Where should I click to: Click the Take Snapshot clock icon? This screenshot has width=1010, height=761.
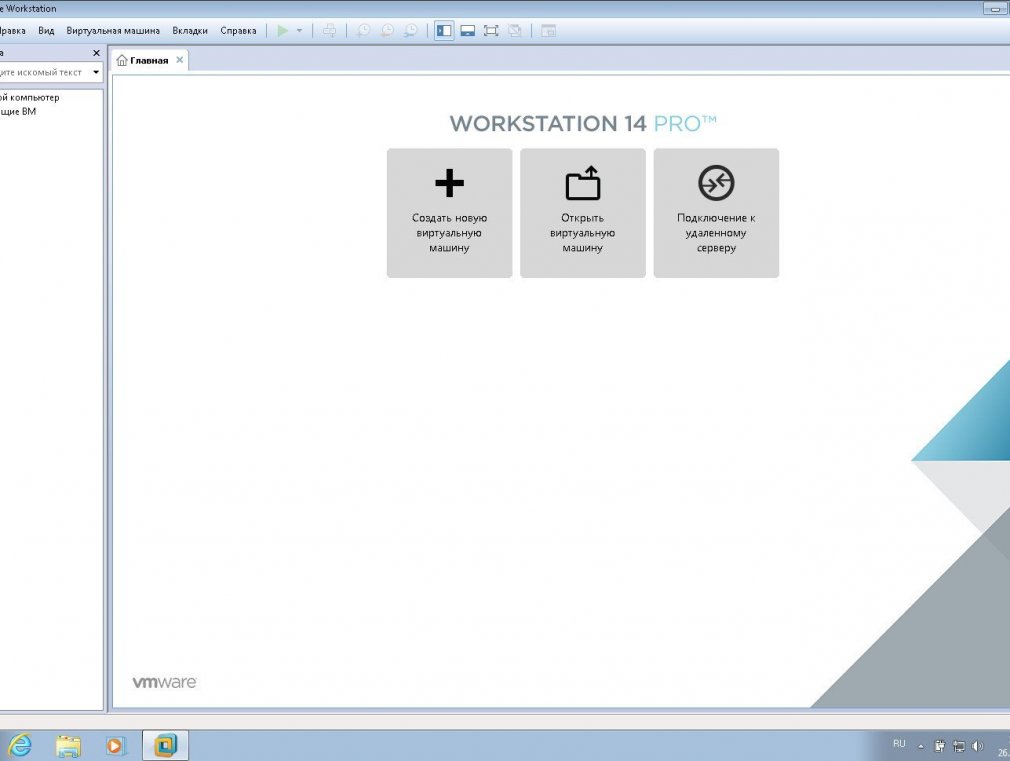click(364, 30)
